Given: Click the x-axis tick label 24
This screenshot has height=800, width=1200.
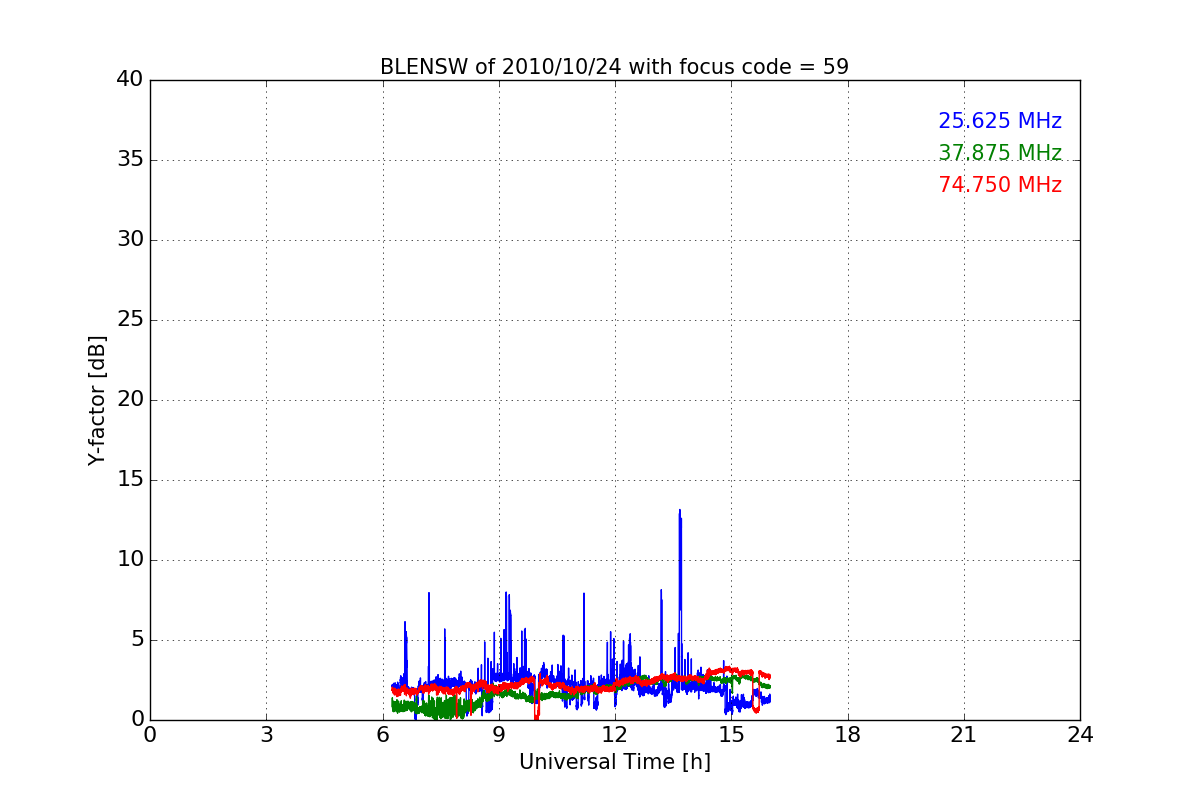Looking at the screenshot, I should 1080,735.
